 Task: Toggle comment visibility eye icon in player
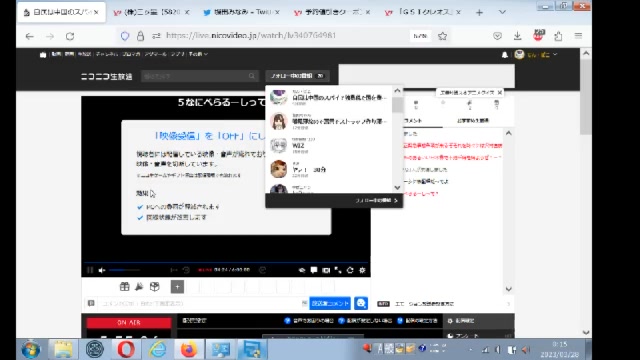(x=302, y=270)
